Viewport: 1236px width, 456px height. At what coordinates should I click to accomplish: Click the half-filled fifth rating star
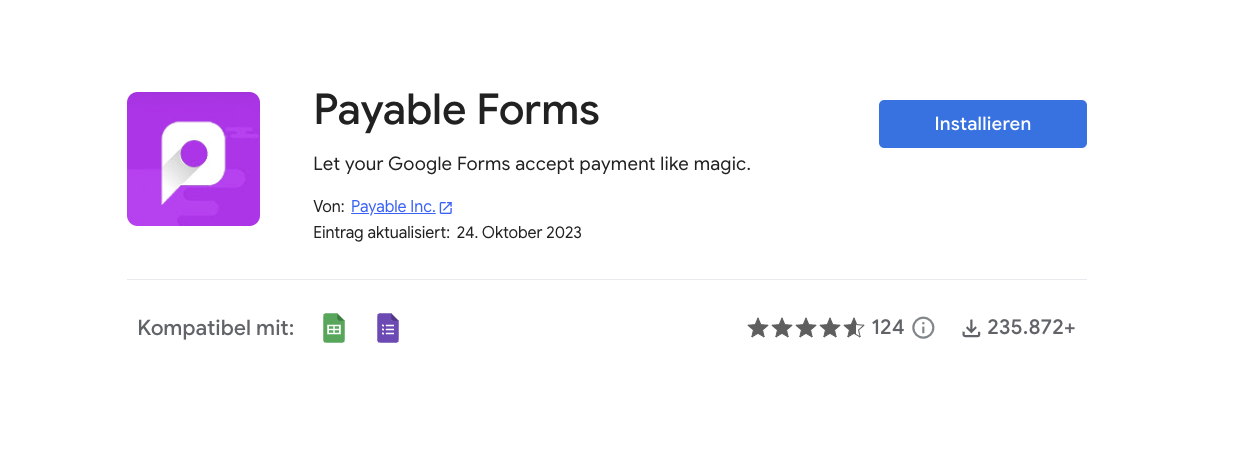(x=854, y=328)
